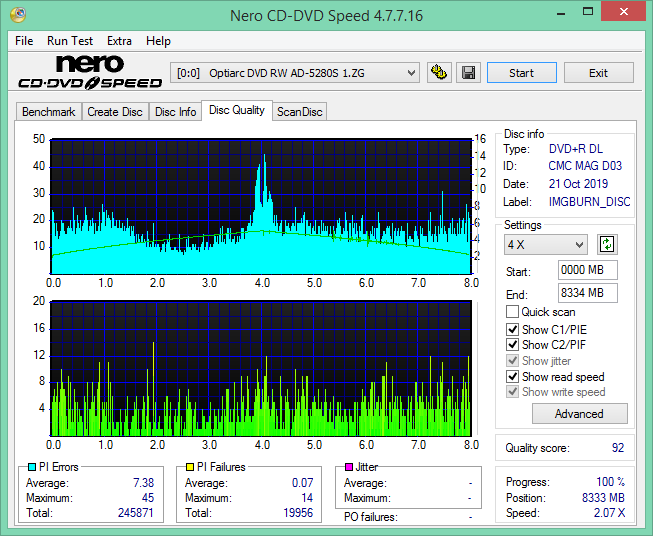The width and height of the screenshot is (653, 536).
Task: Uncheck Show C1/PIE checkbox
Action: coord(512,329)
